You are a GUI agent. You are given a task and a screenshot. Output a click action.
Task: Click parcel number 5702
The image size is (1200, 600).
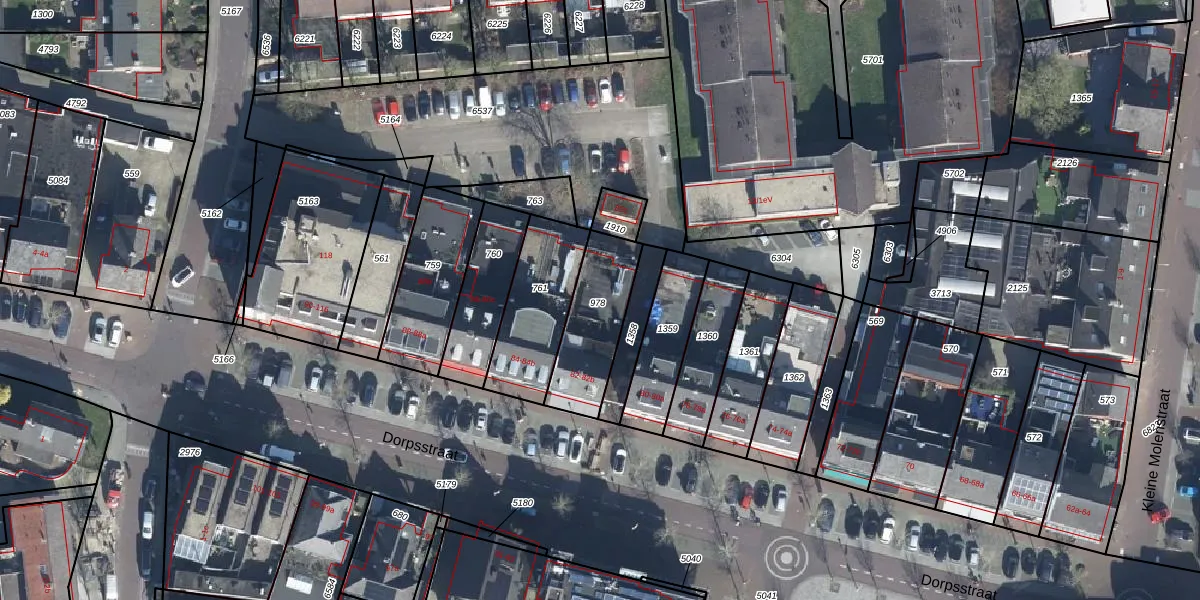pos(953,174)
